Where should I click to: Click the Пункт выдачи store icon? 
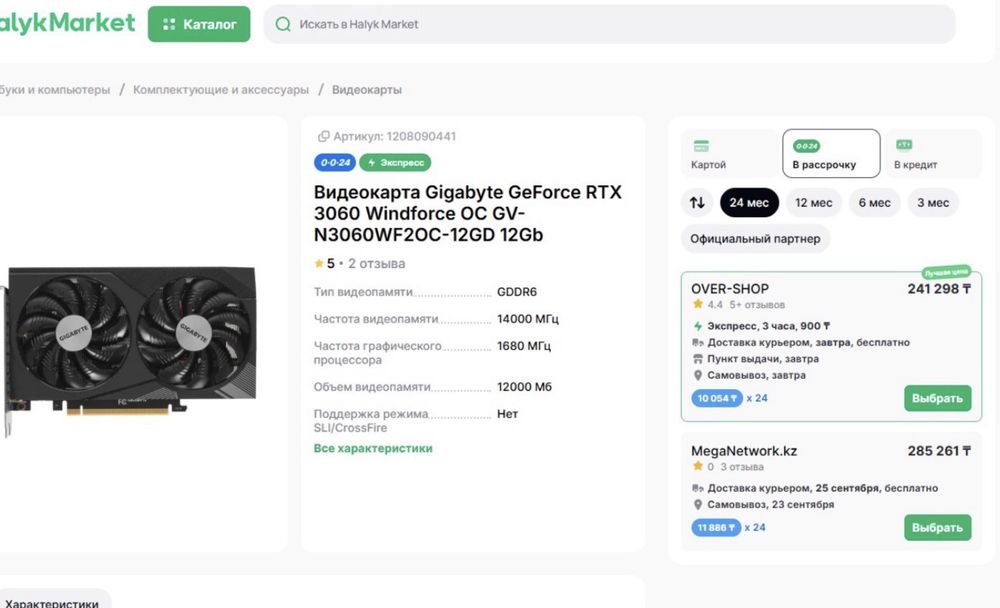(698, 359)
